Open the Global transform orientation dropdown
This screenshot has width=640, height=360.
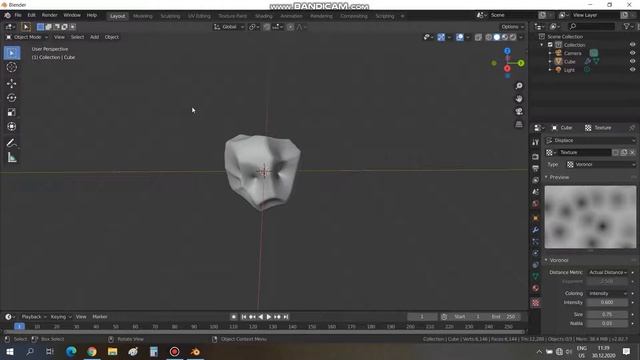(229, 27)
